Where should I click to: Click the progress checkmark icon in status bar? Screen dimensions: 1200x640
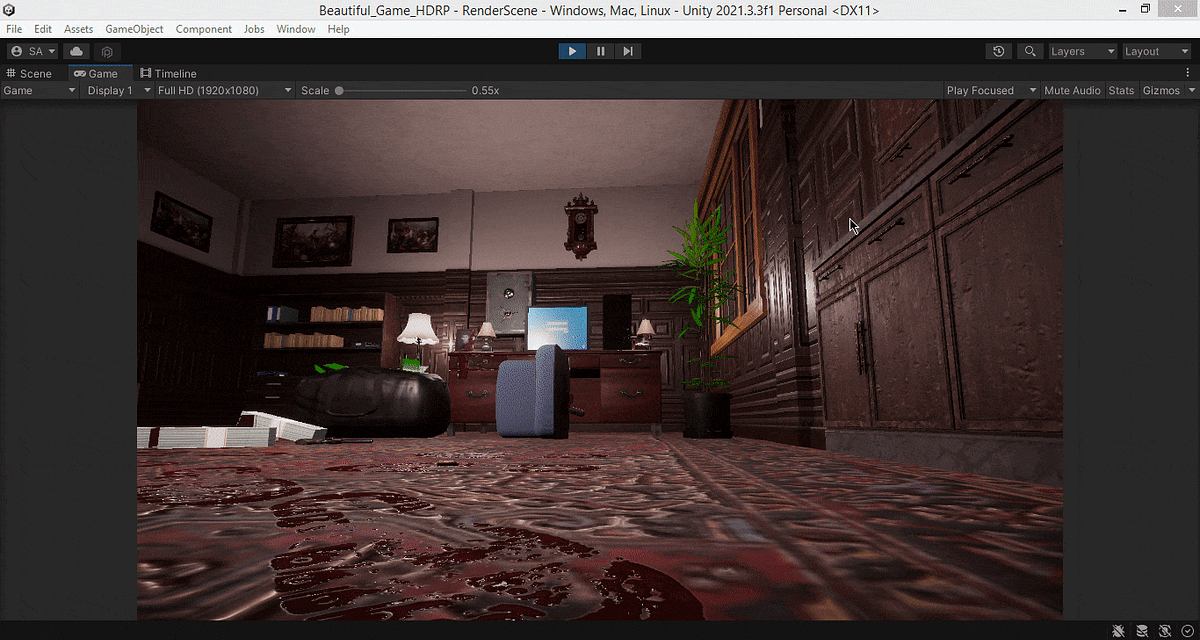click(x=1187, y=631)
